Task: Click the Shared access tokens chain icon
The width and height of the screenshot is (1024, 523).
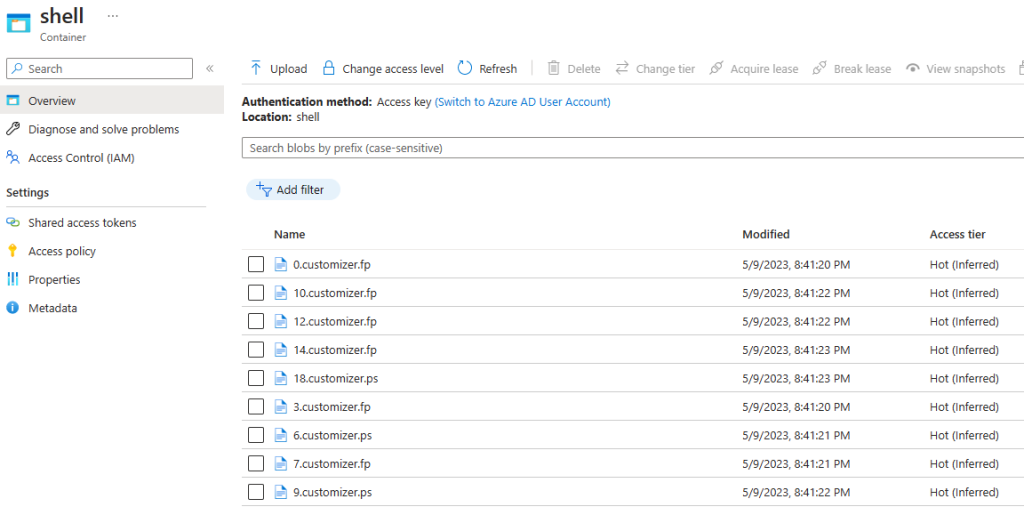Action: (x=12, y=223)
